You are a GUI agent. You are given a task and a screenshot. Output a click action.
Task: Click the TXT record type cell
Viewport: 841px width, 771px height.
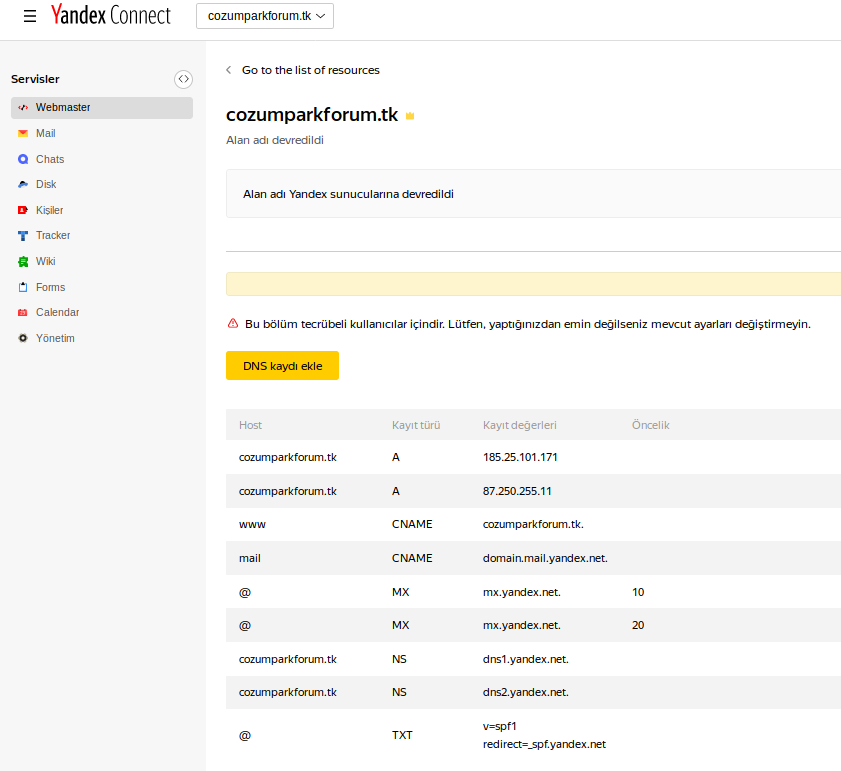click(402, 736)
